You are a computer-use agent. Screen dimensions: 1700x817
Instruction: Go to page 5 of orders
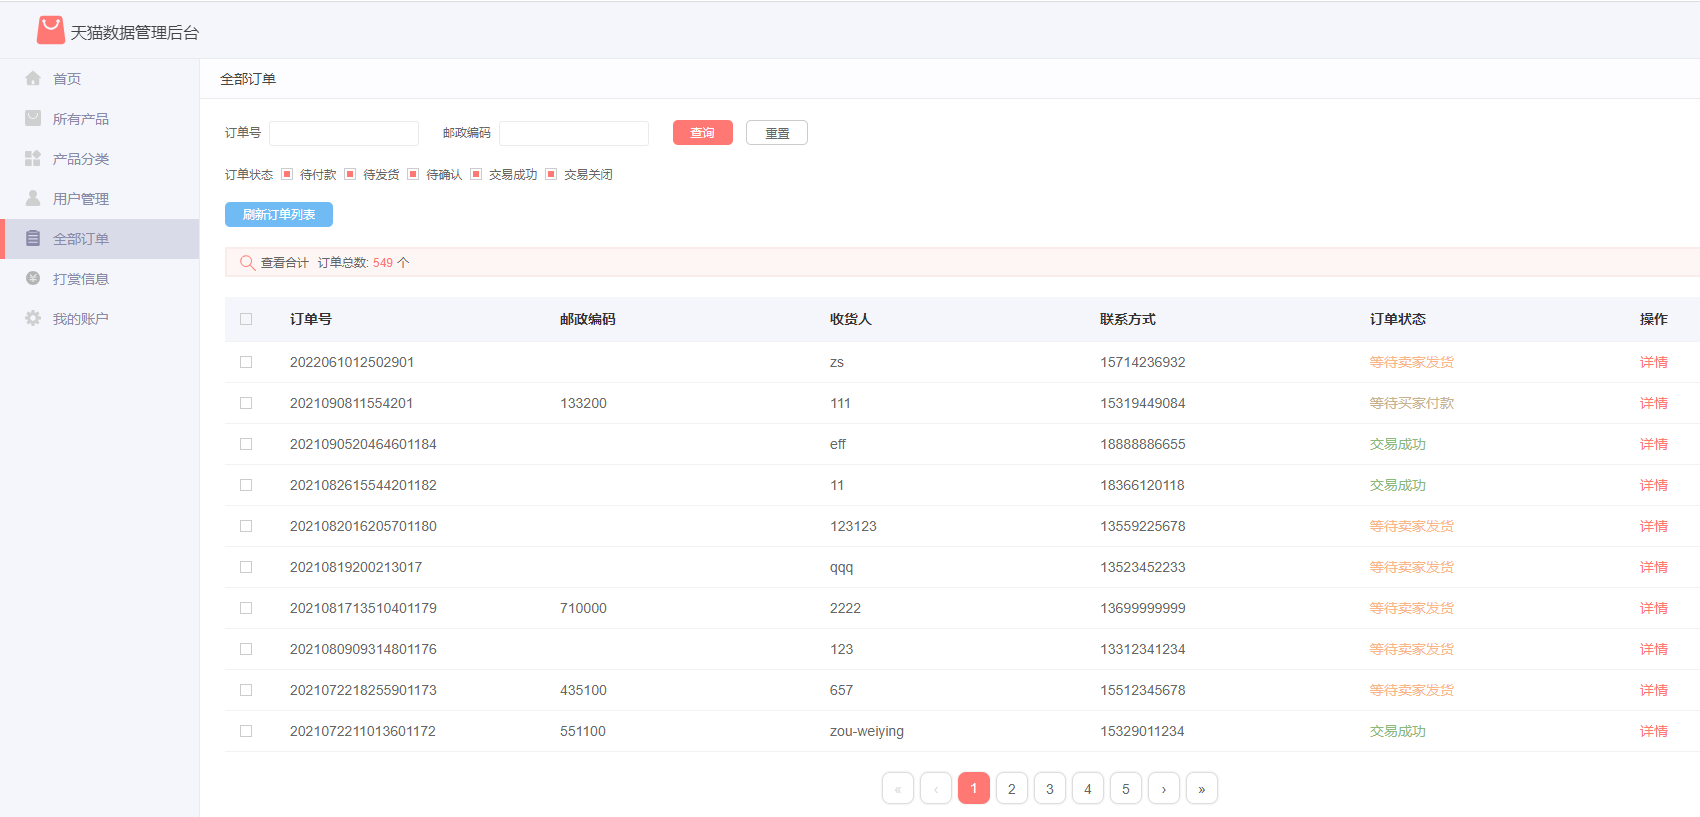tap(1126, 788)
